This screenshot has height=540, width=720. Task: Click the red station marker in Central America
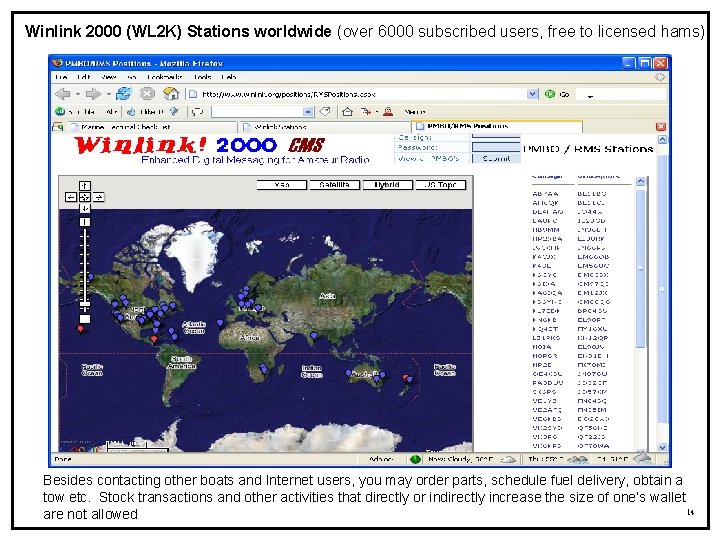(x=154, y=339)
